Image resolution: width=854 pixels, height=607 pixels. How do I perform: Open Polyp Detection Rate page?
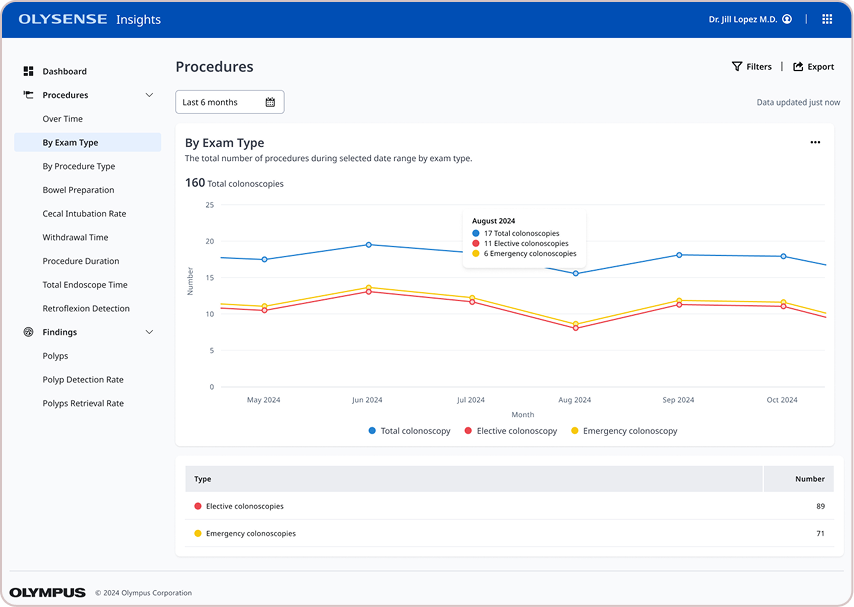[x=83, y=379]
